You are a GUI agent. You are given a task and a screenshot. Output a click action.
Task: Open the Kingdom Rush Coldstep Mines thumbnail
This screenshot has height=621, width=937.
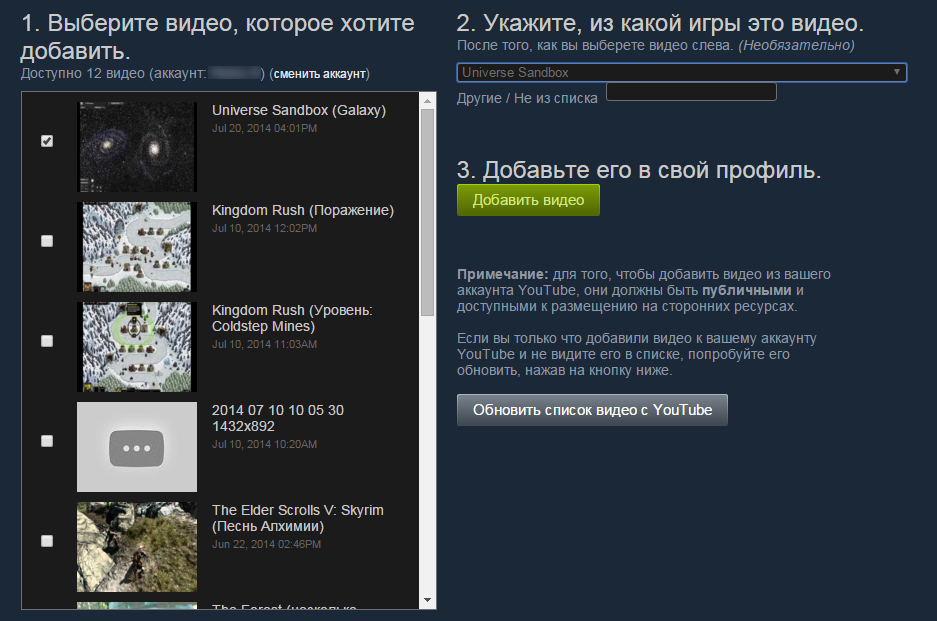[x=137, y=347]
